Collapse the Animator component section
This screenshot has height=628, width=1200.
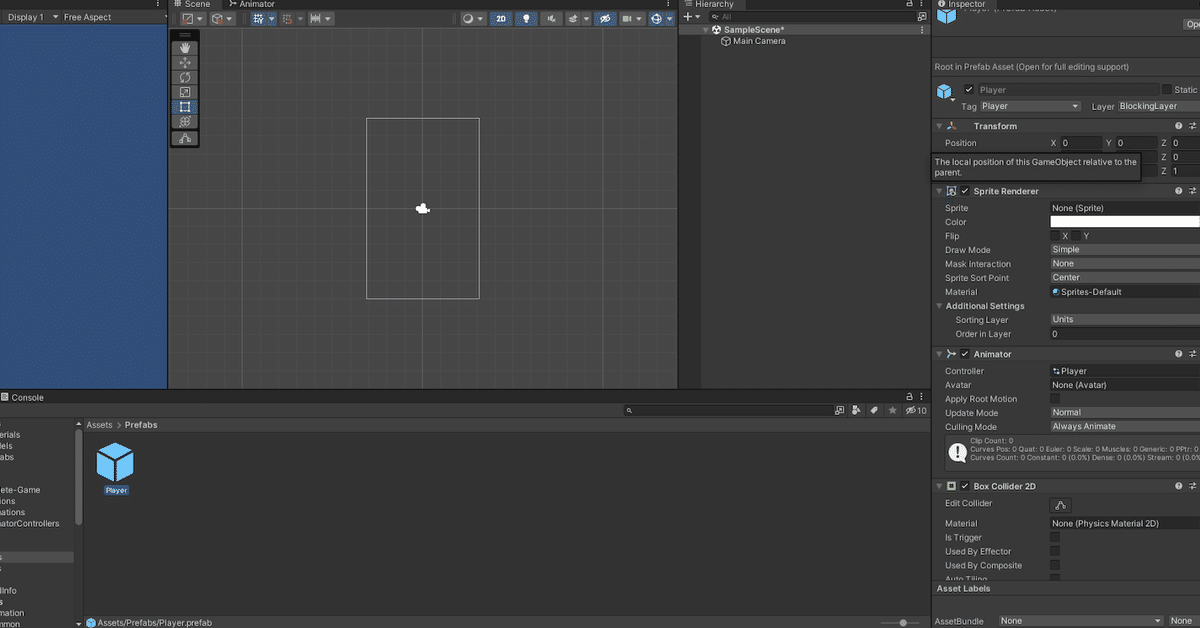(x=938, y=353)
